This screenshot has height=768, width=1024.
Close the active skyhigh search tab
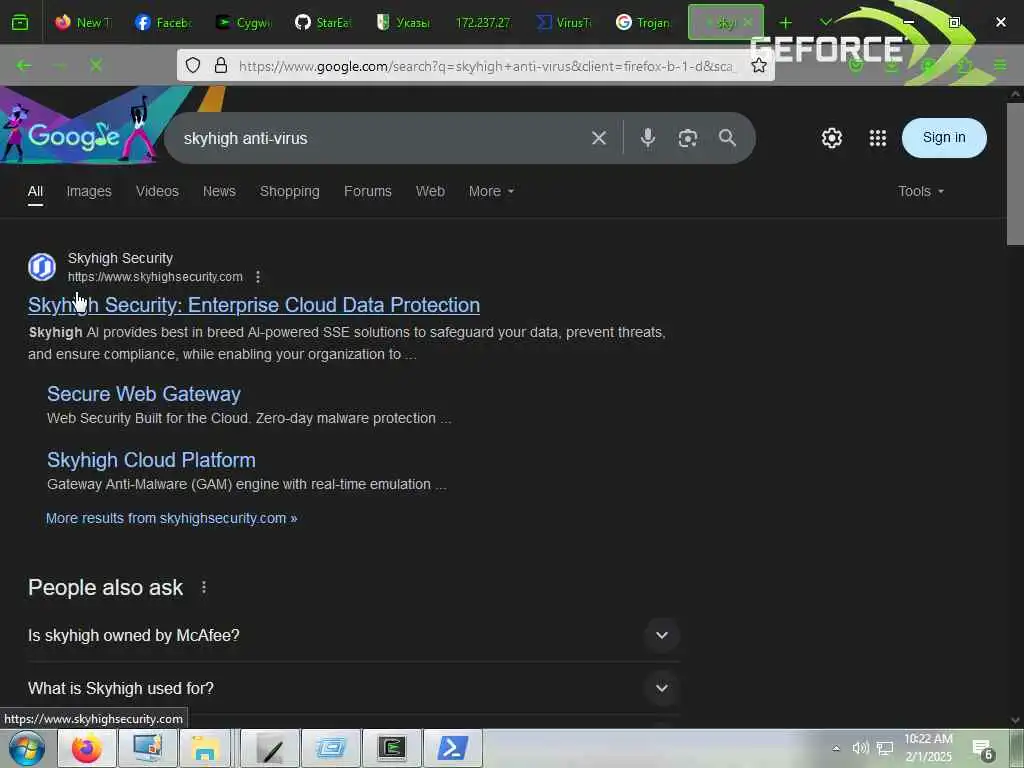pos(748,22)
